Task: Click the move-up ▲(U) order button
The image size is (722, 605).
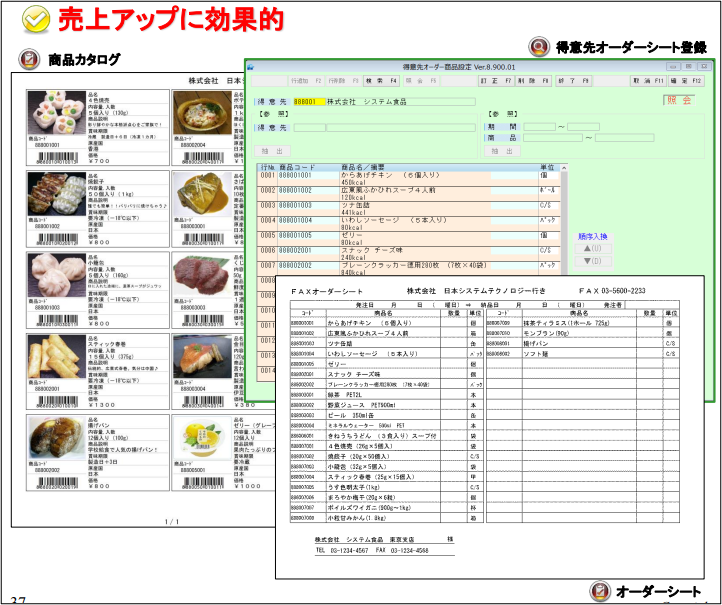Action: (x=593, y=249)
